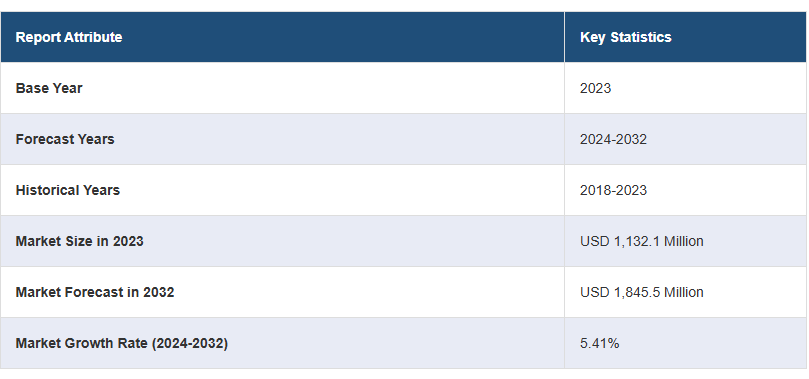Image resolution: width=809 pixels, height=379 pixels.
Task: Click the 2024-2032 forecast years value
Action: coord(613,139)
